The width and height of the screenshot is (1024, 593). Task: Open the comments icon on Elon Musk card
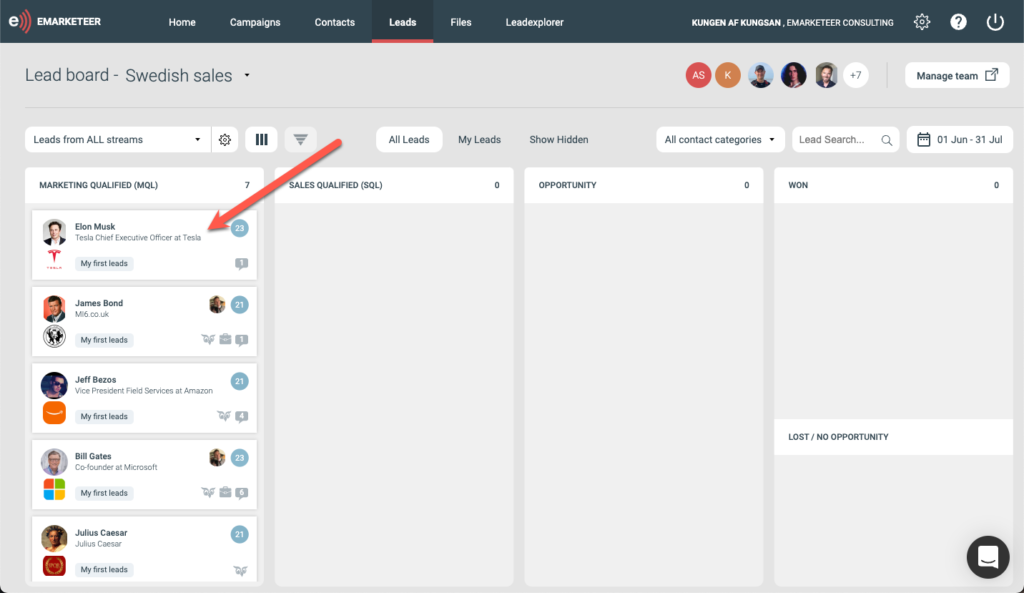(242, 263)
